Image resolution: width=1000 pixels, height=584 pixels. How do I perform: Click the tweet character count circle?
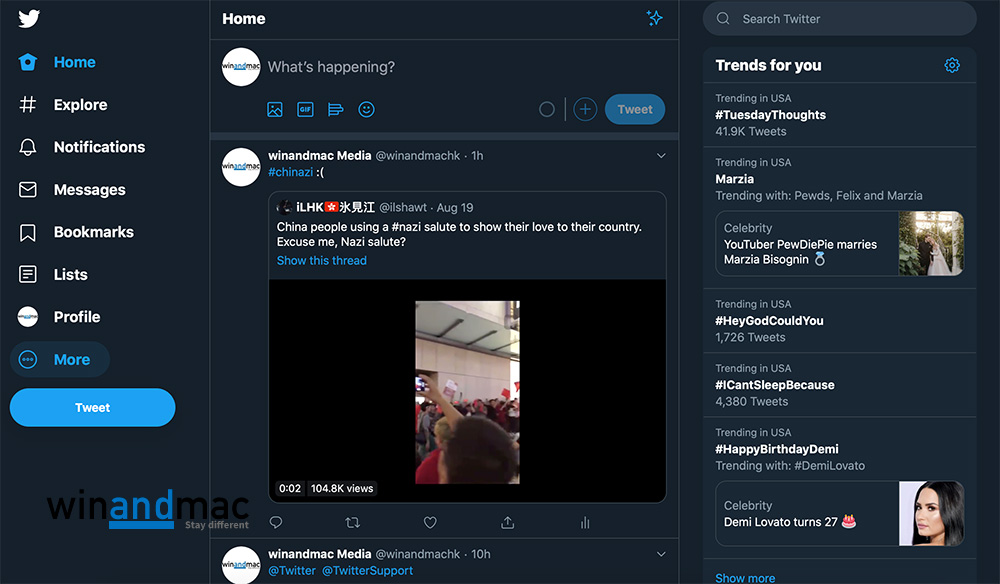click(547, 110)
